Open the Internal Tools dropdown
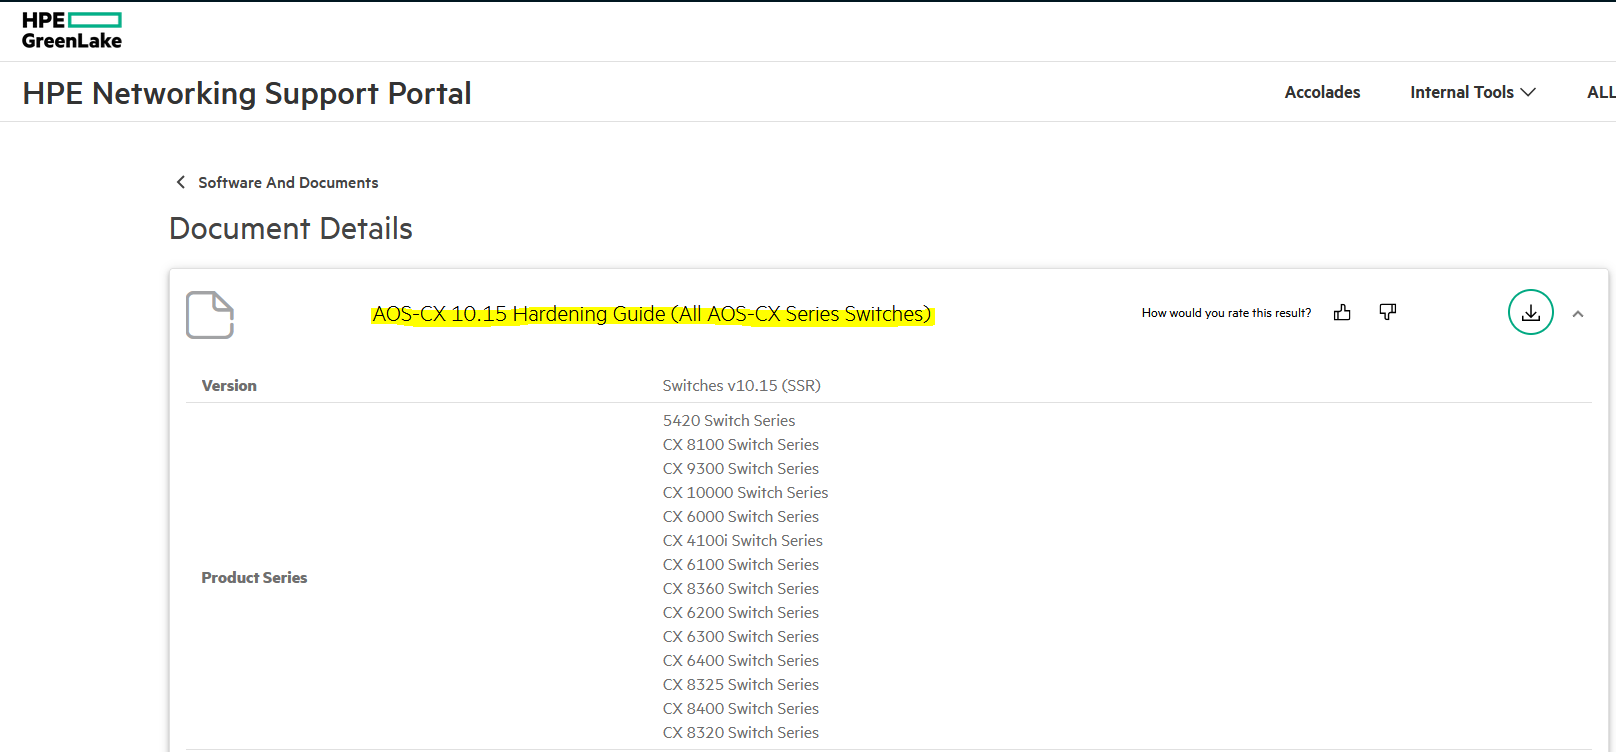 pos(1473,92)
